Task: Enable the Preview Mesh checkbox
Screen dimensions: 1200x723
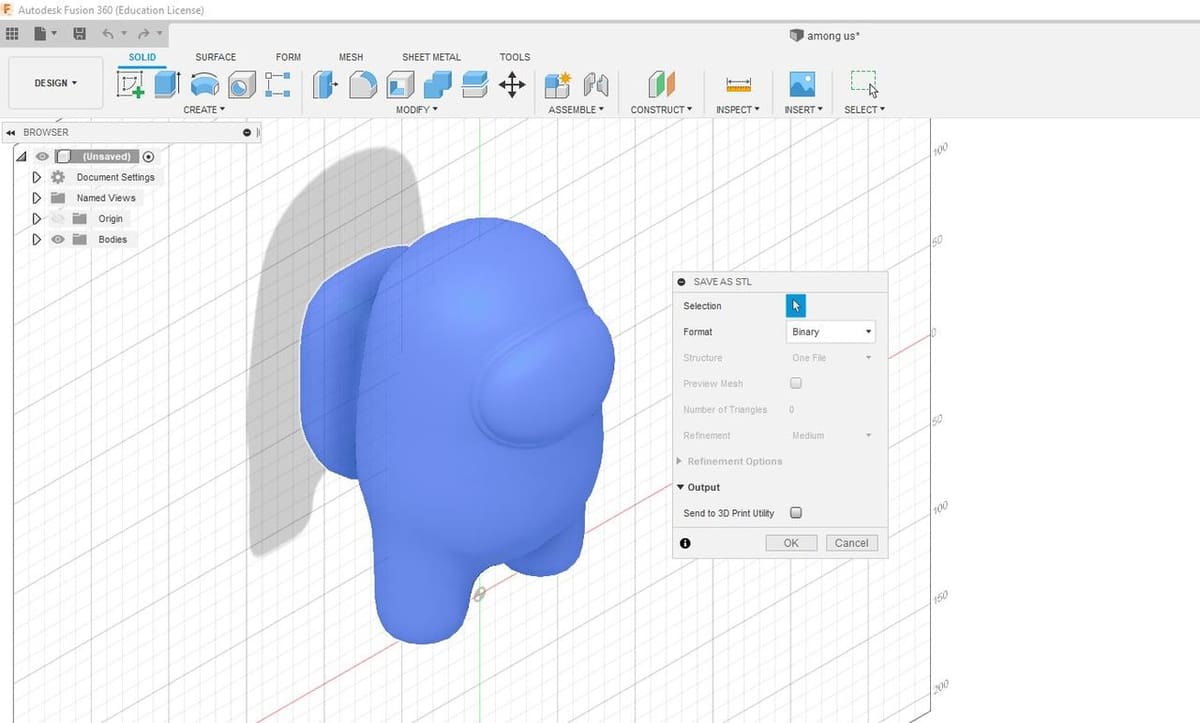Action: tap(796, 383)
